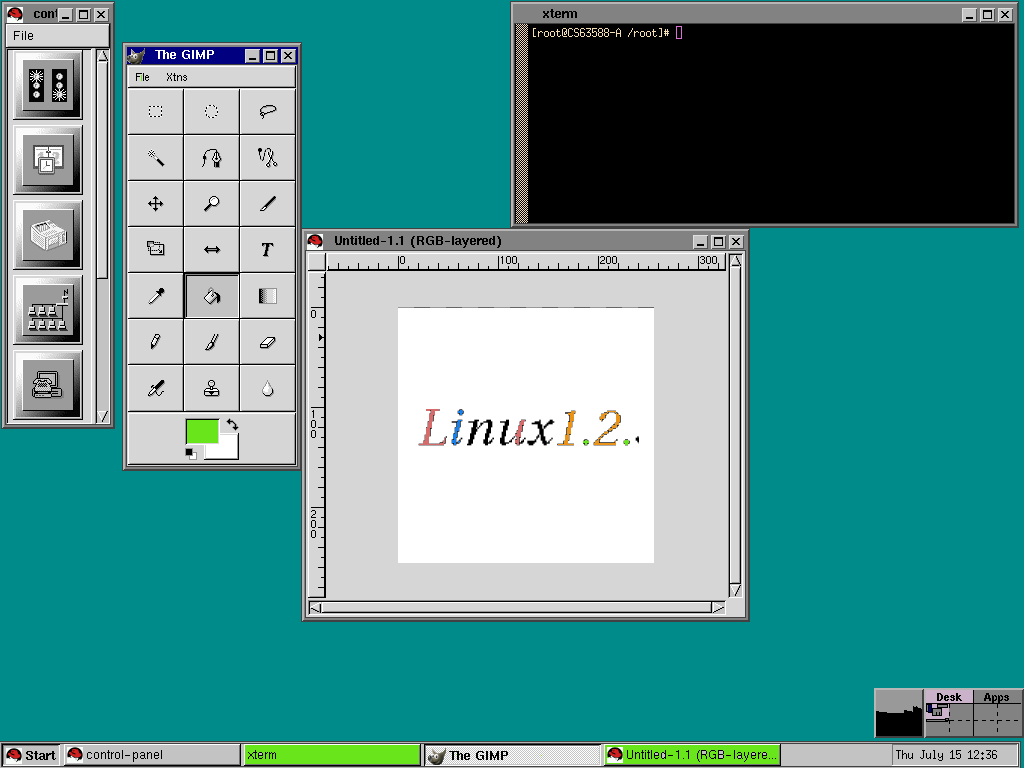Open the printer configuration icon in control-panel
This screenshot has height=768, width=1024.
point(48,236)
